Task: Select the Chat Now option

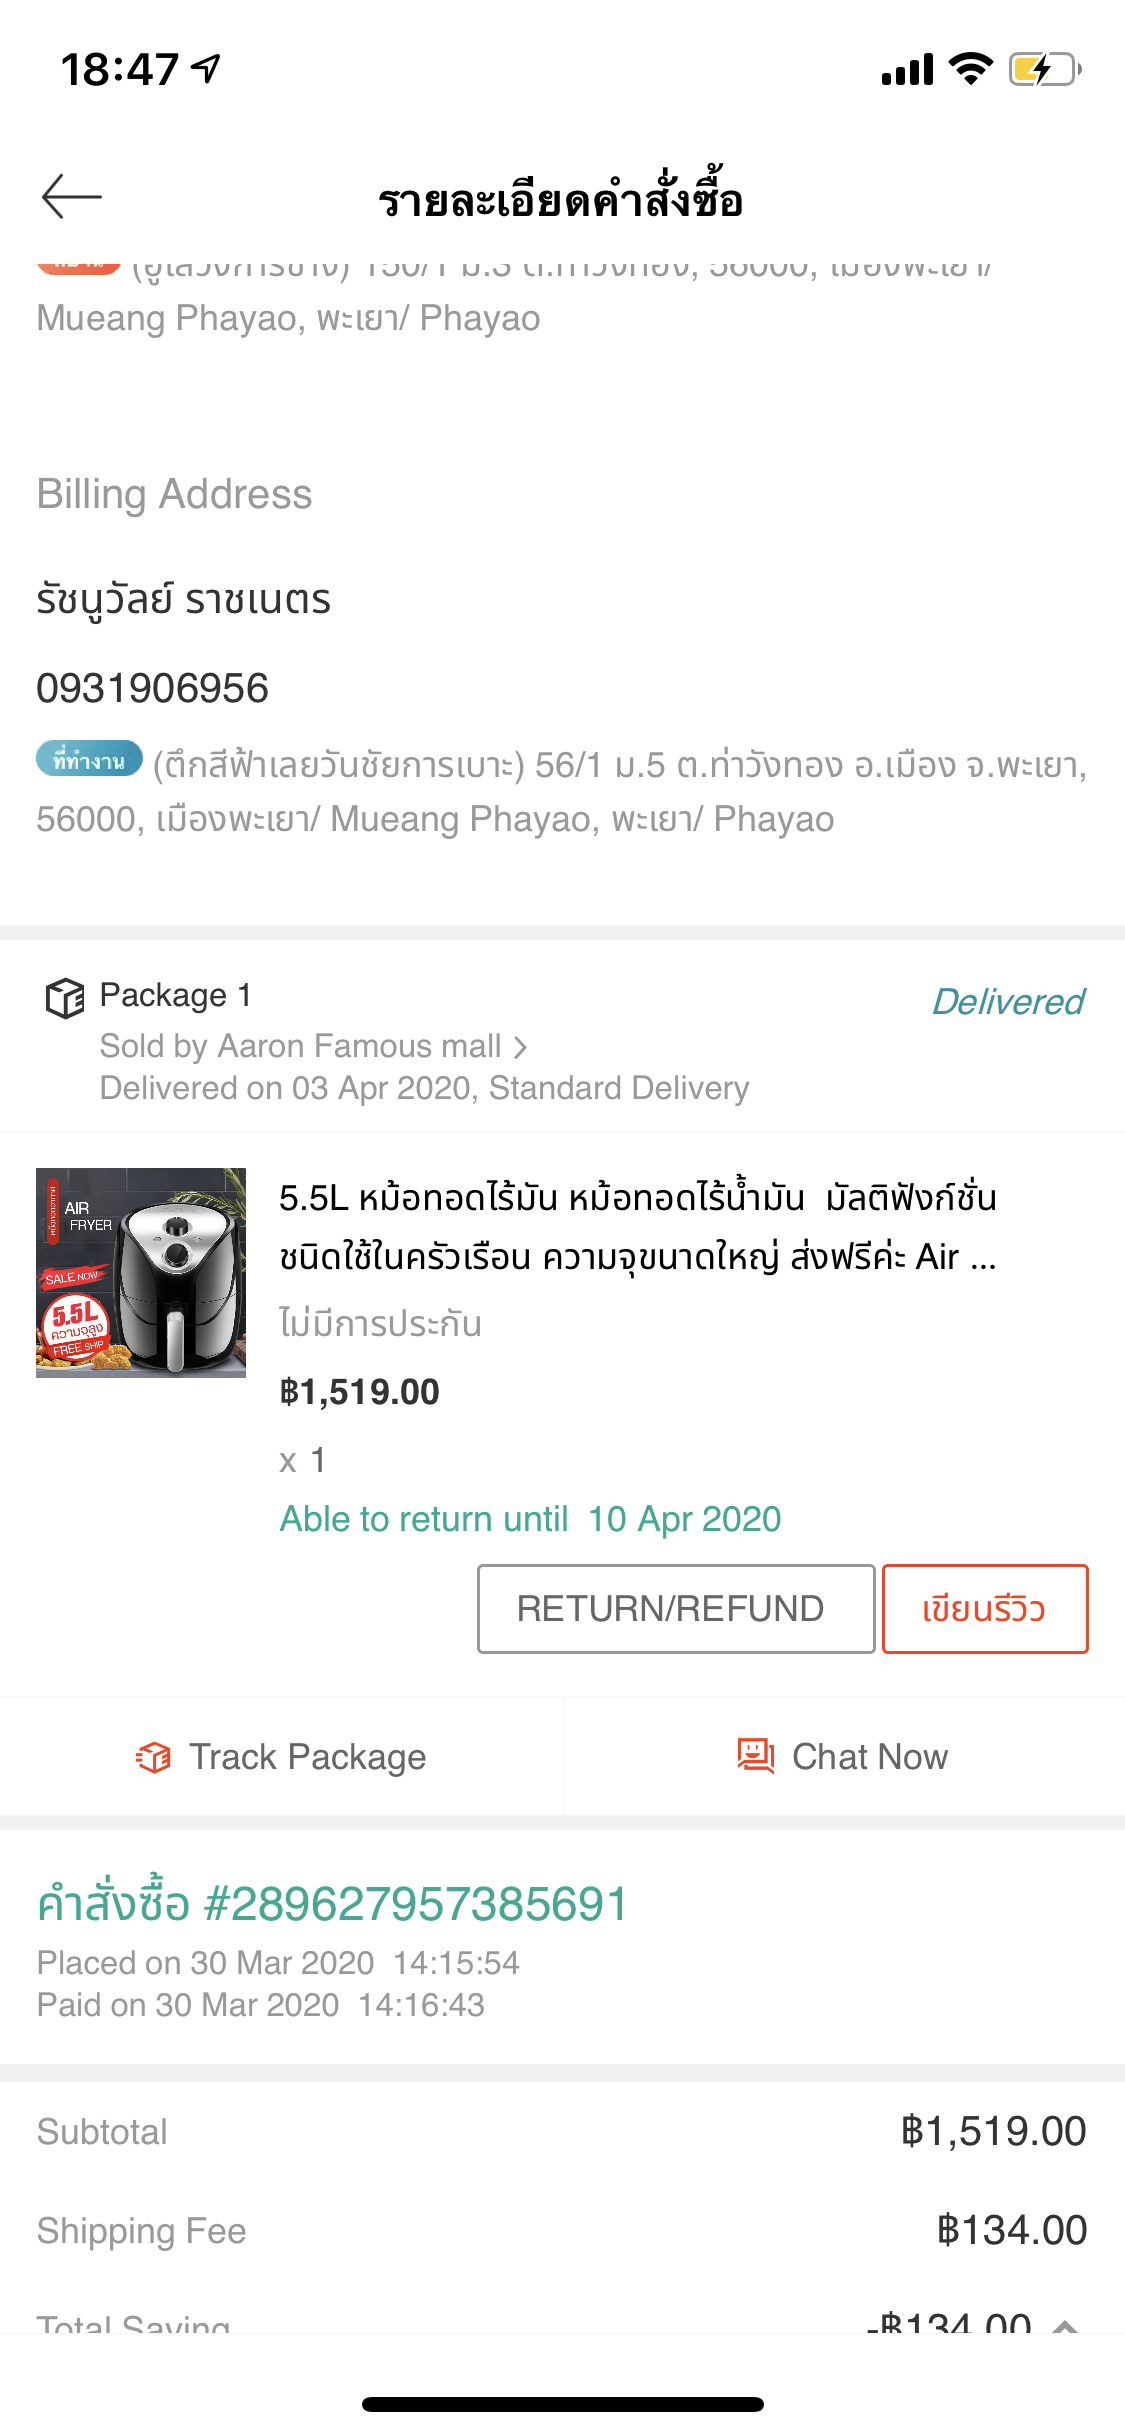Action: (x=844, y=1757)
